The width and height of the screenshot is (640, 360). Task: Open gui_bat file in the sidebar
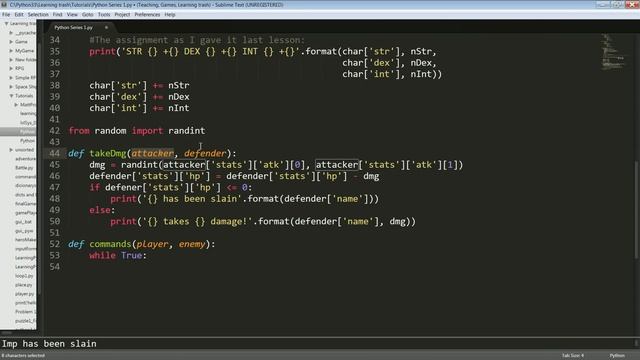(x=23, y=222)
